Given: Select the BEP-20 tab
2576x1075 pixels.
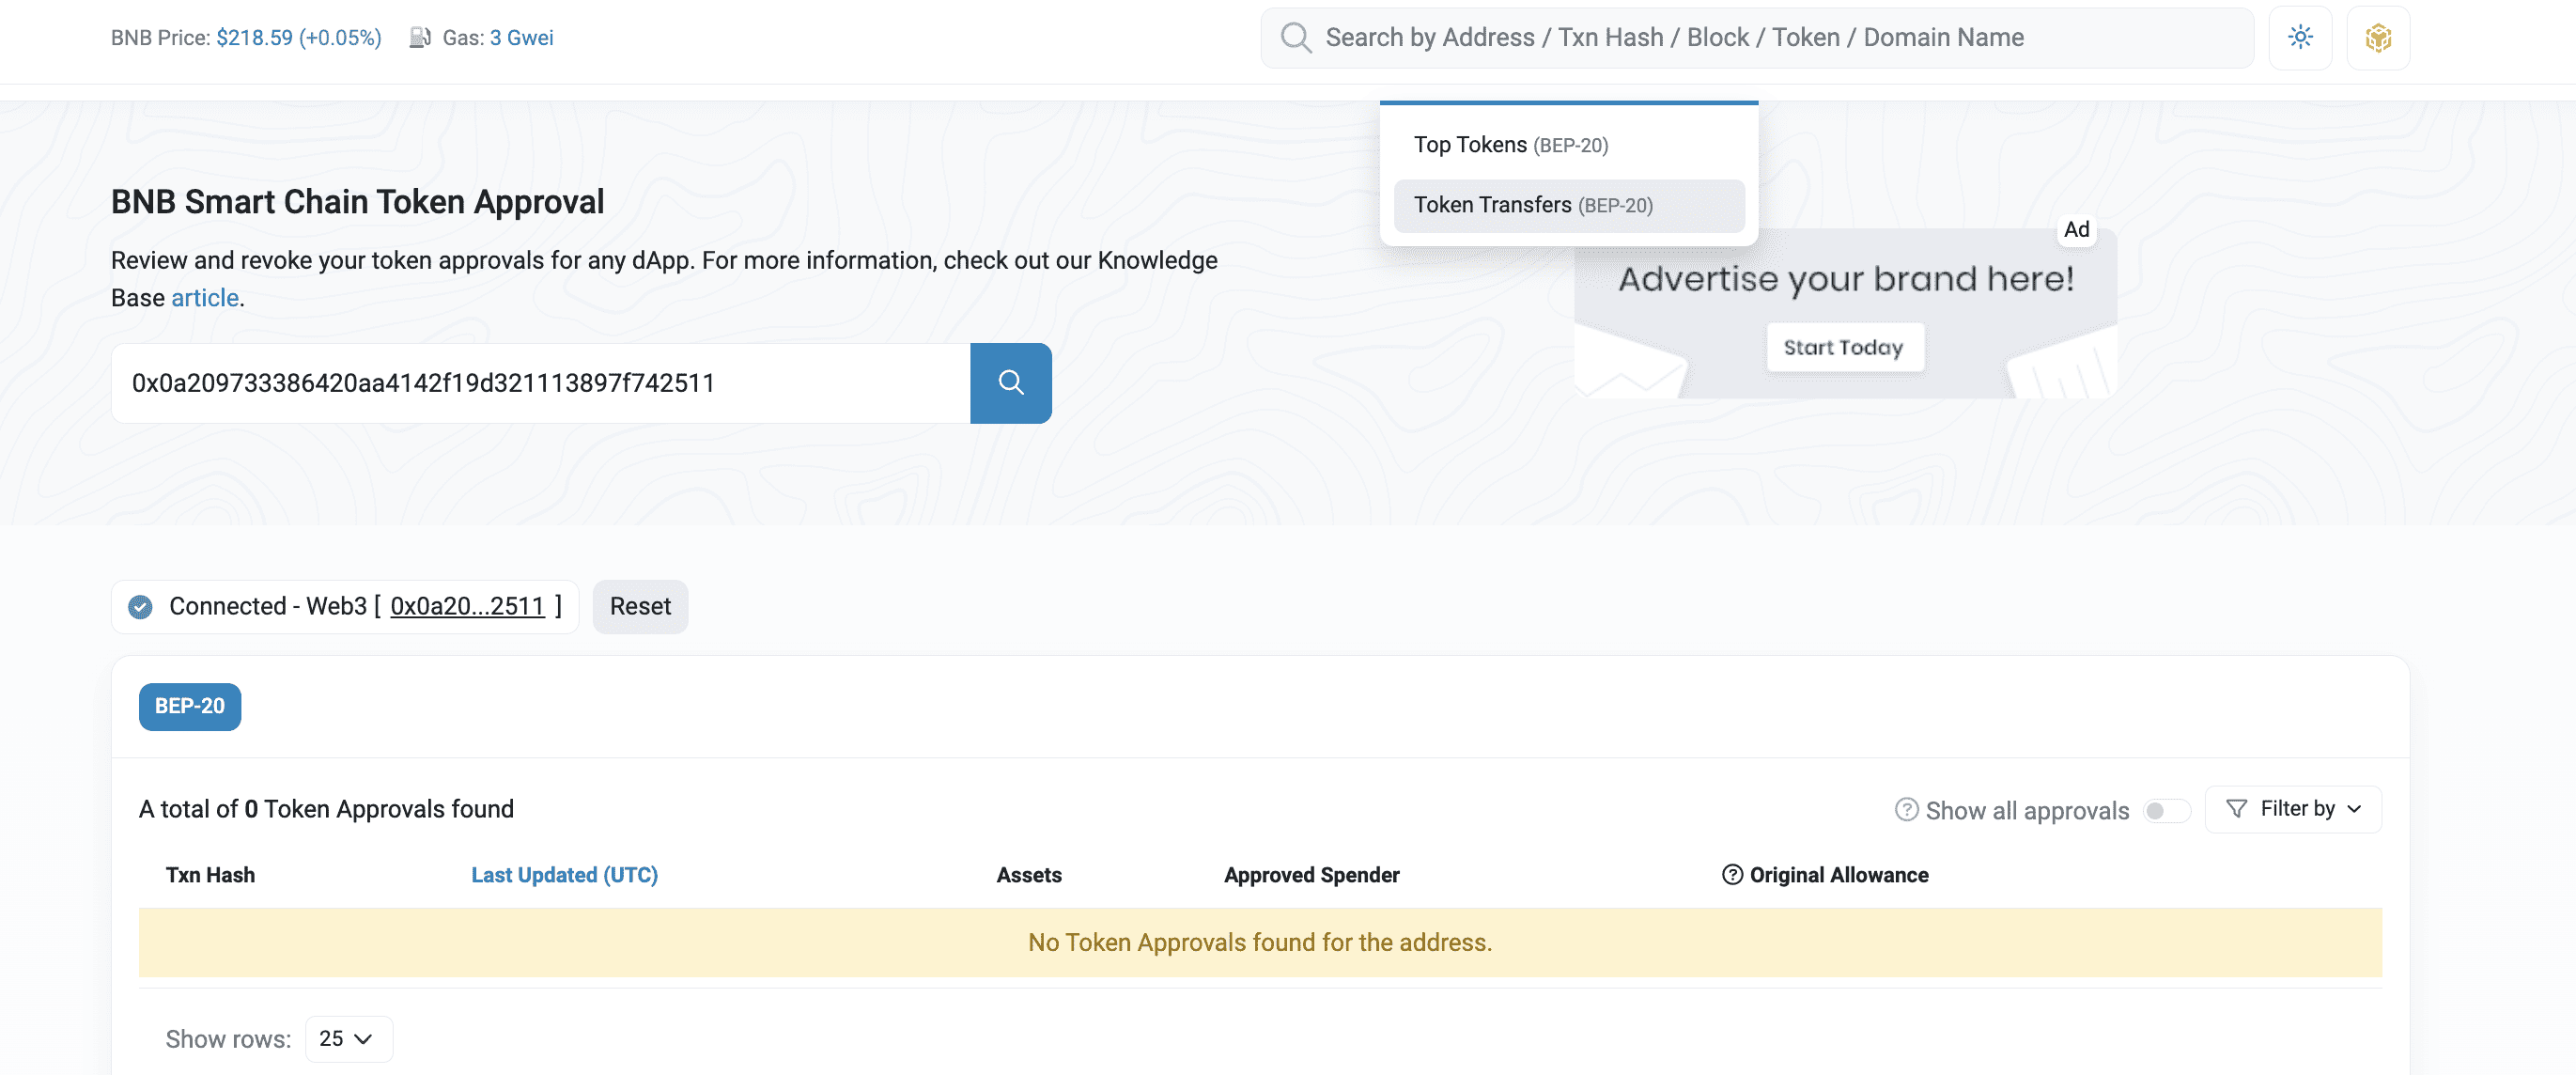Looking at the screenshot, I should tap(190, 706).
